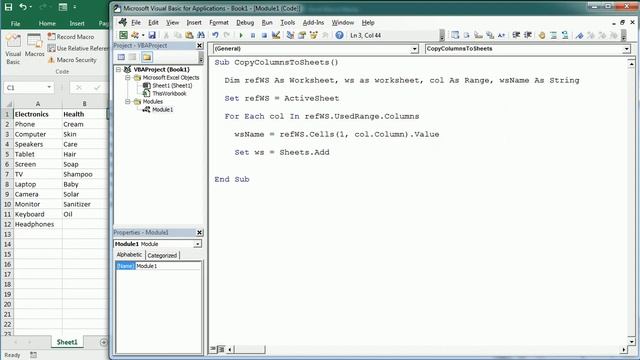This screenshot has width=640, height=360.
Task: Switch to Categorized properties tab
Action: [x=162, y=256]
